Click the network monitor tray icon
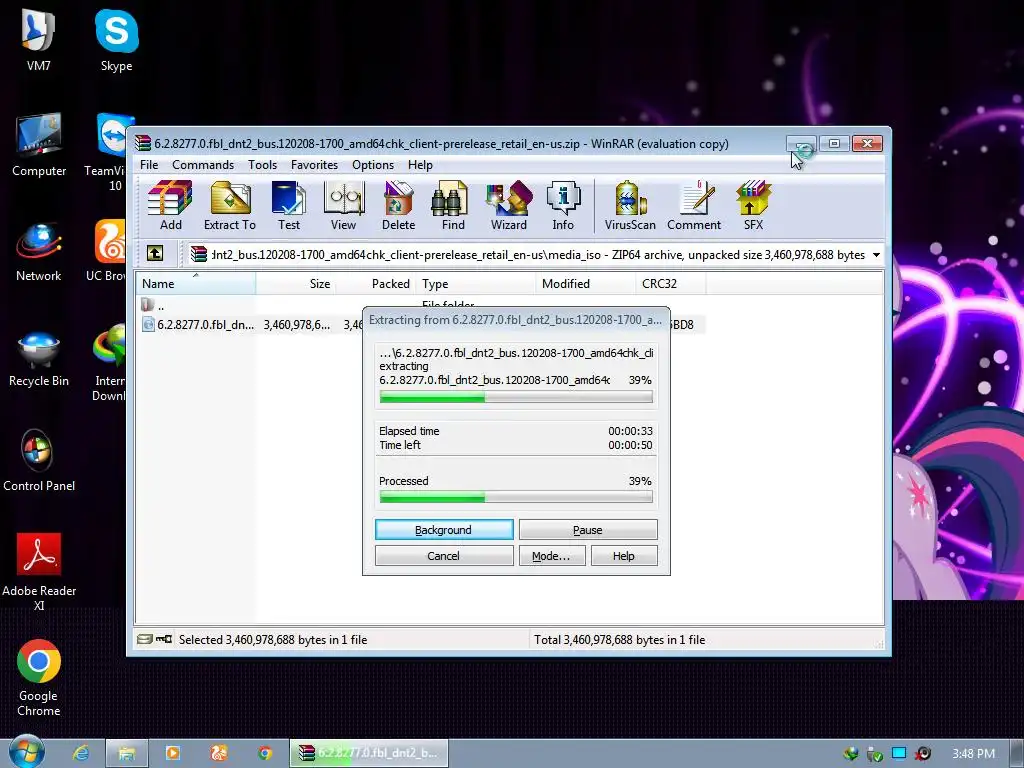 (x=899, y=753)
